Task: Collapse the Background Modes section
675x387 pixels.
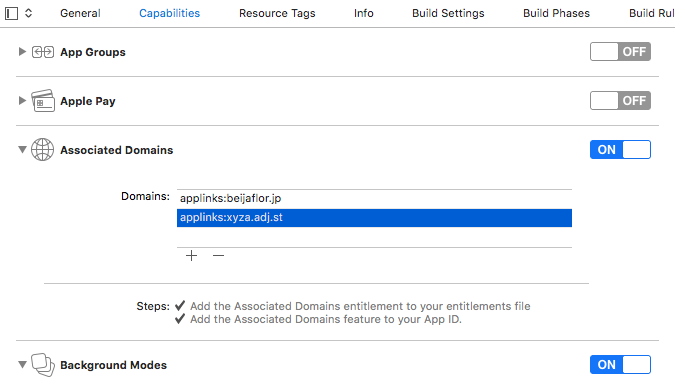Action: [x=22, y=364]
